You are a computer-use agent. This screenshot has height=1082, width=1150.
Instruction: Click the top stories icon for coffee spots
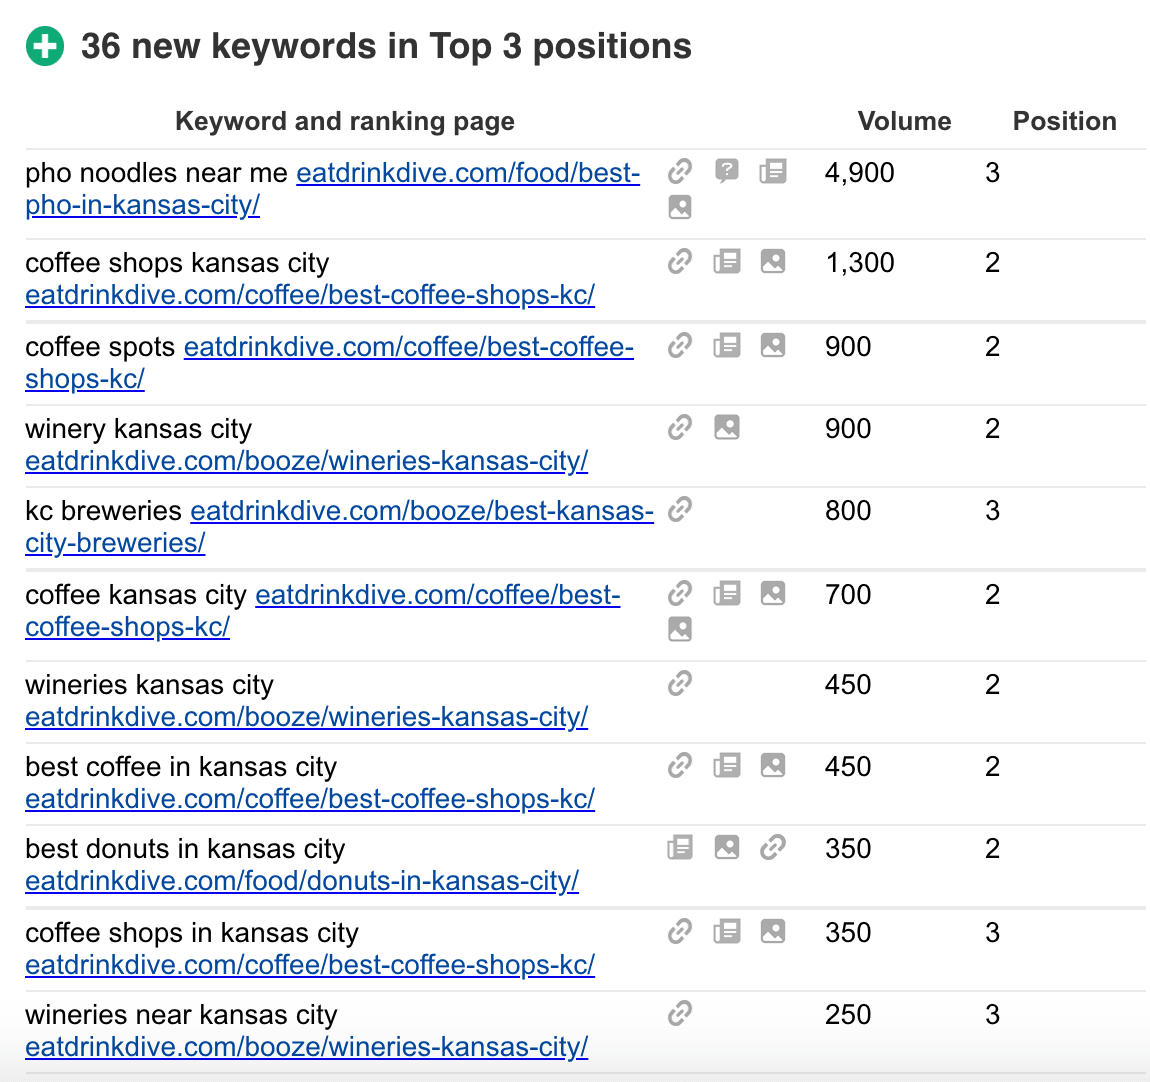point(727,346)
